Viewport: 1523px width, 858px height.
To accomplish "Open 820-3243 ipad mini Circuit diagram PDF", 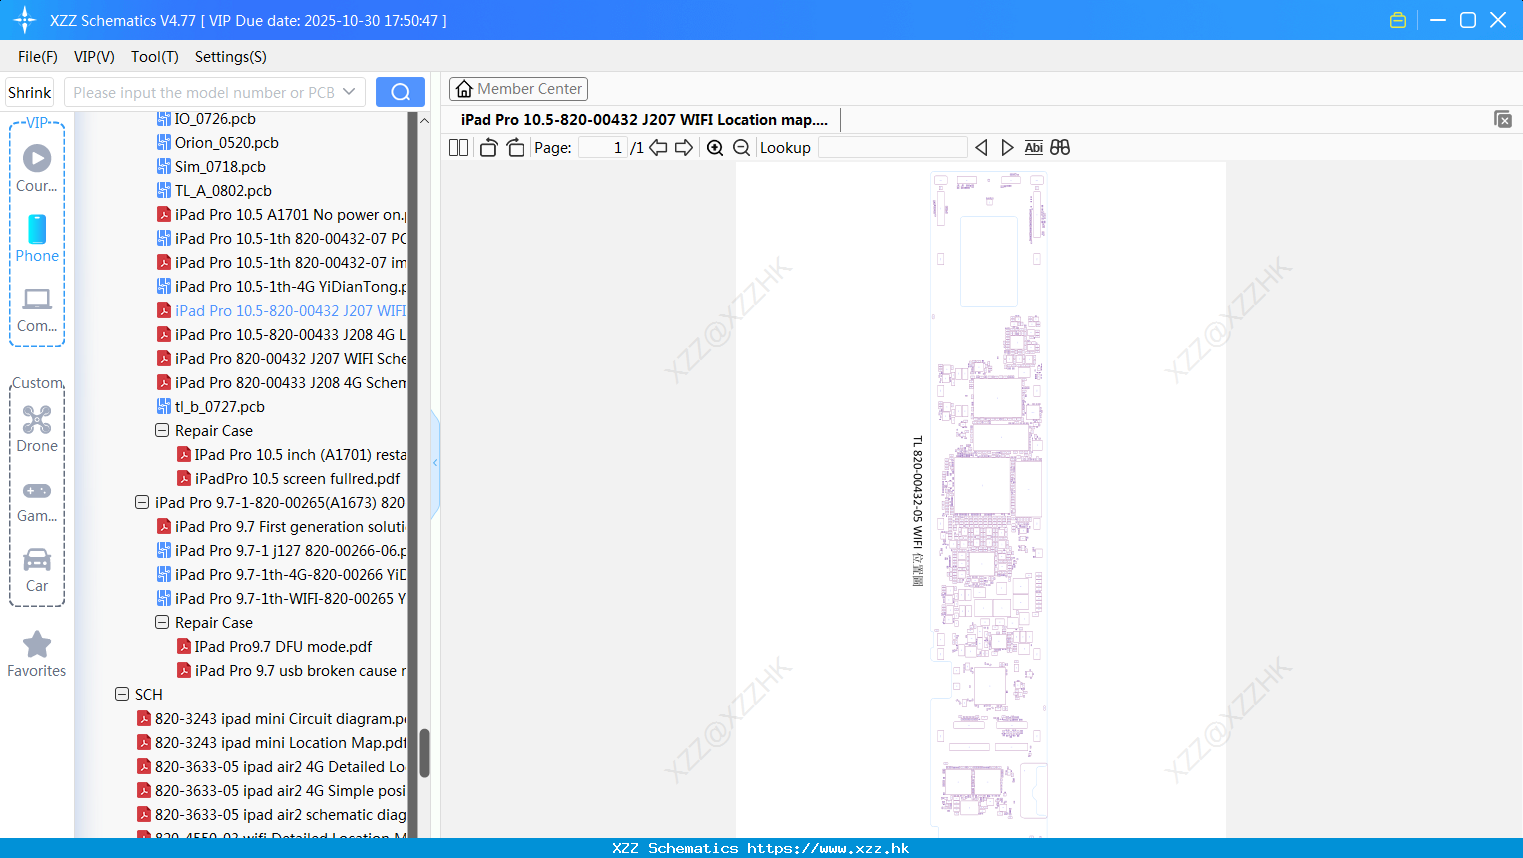I will [x=271, y=719].
